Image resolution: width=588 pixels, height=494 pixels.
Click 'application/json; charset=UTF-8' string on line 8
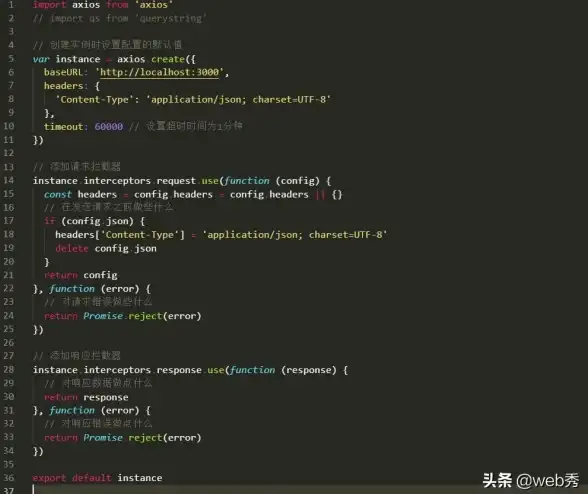point(238,99)
